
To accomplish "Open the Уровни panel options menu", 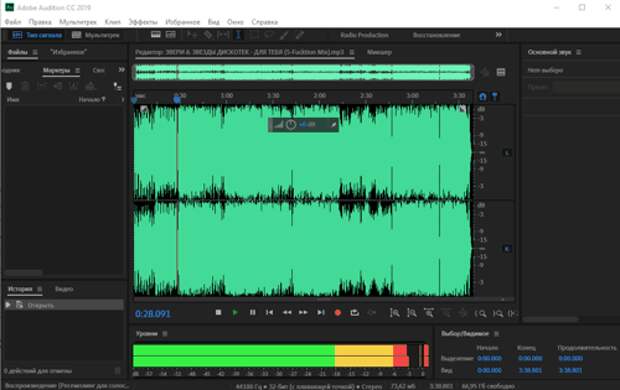I will click(165, 334).
